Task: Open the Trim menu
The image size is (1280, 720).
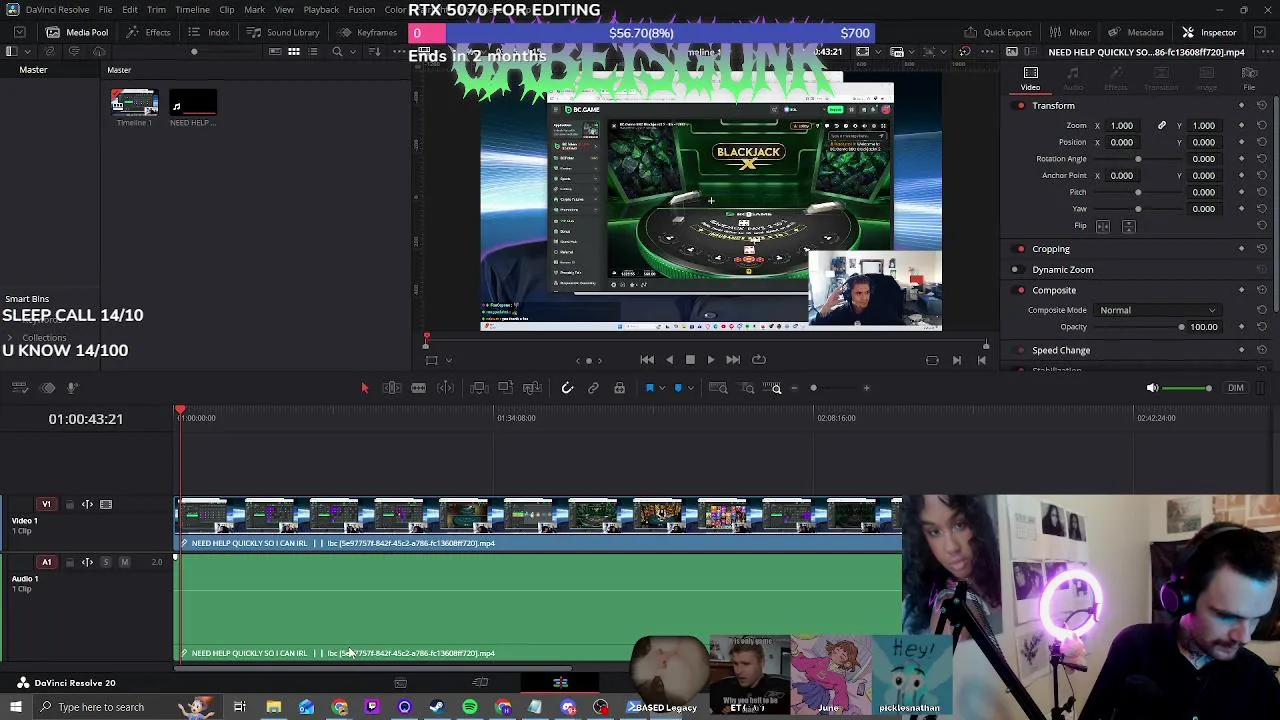Action: tap(156, 10)
